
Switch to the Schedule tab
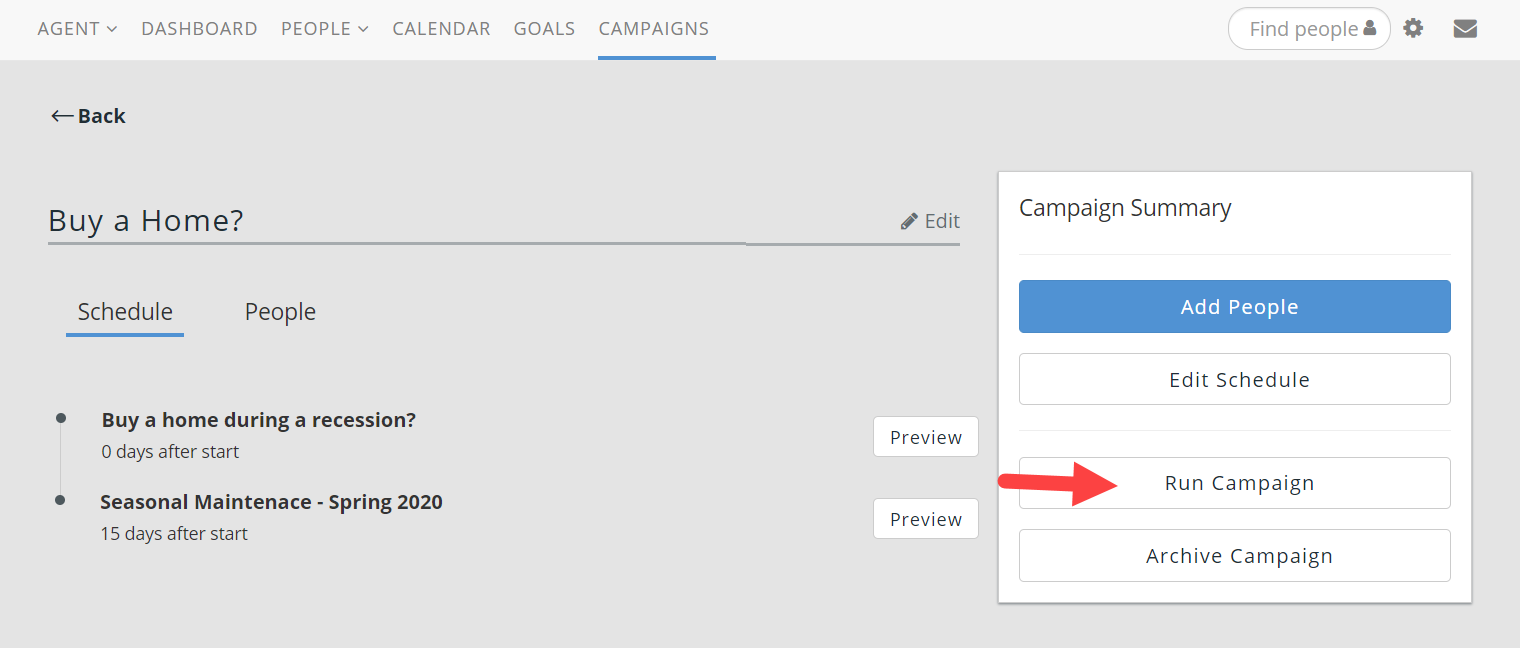point(125,312)
